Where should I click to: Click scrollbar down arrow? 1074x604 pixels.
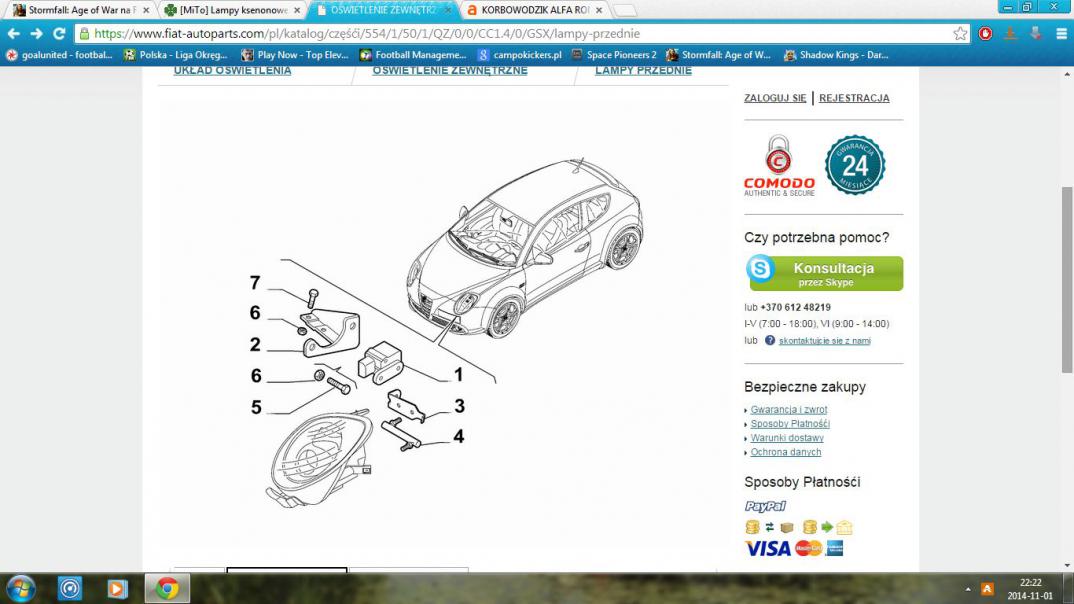pyautogui.click(x=1066, y=566)
